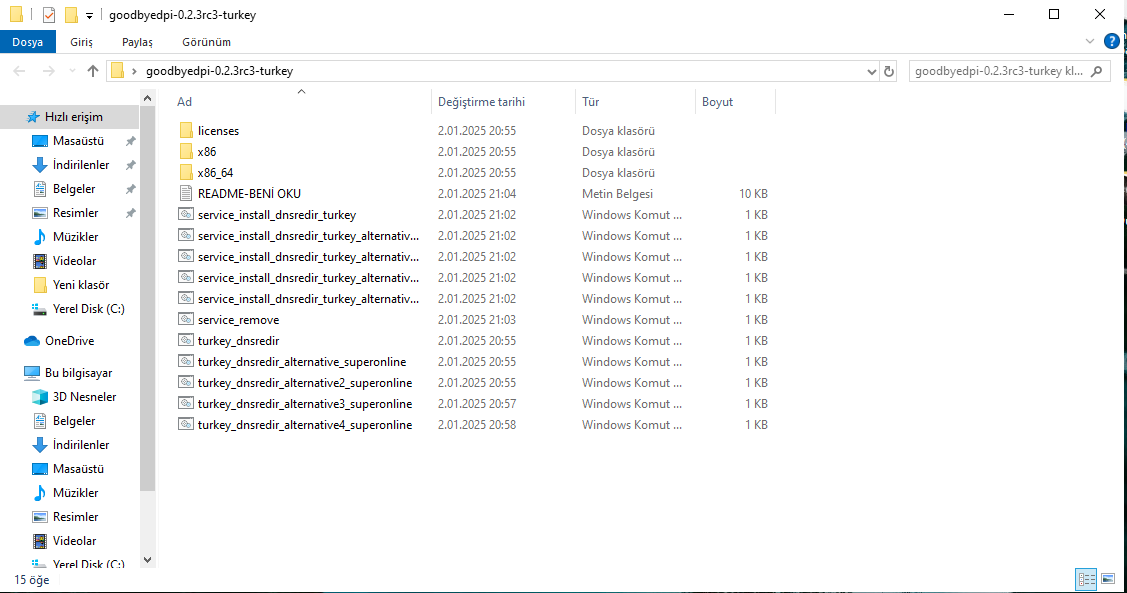Viewport: 1127px width, 593px height.
Task: Sort by Değiştirme tarihi column header
Action: (503, 102)
